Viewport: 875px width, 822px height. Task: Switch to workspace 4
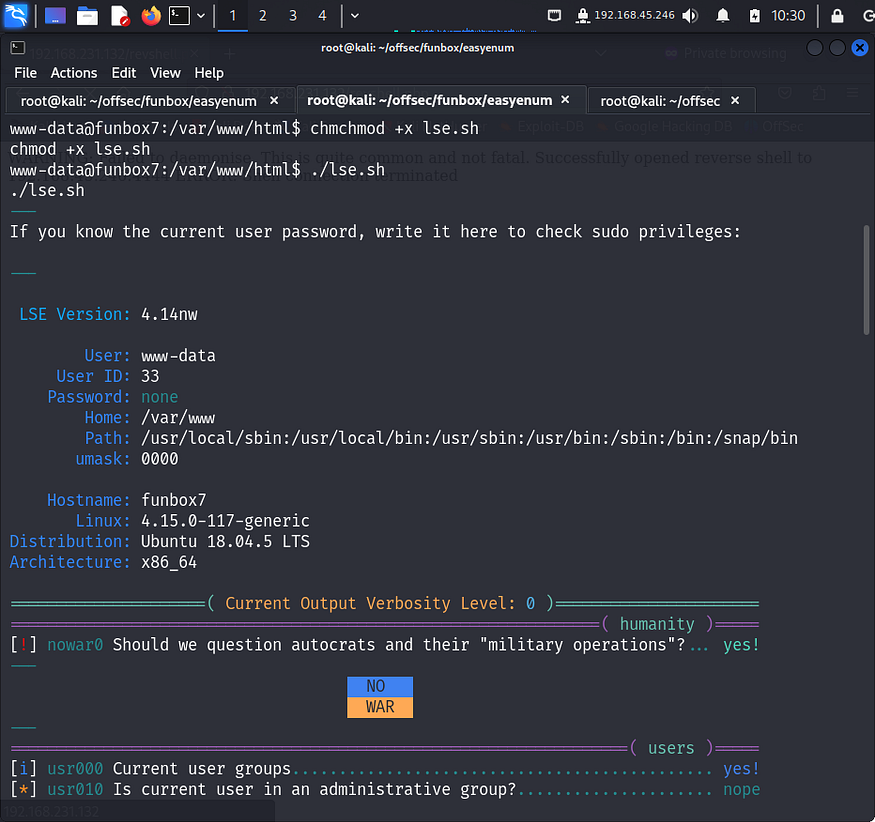(322, 16)
